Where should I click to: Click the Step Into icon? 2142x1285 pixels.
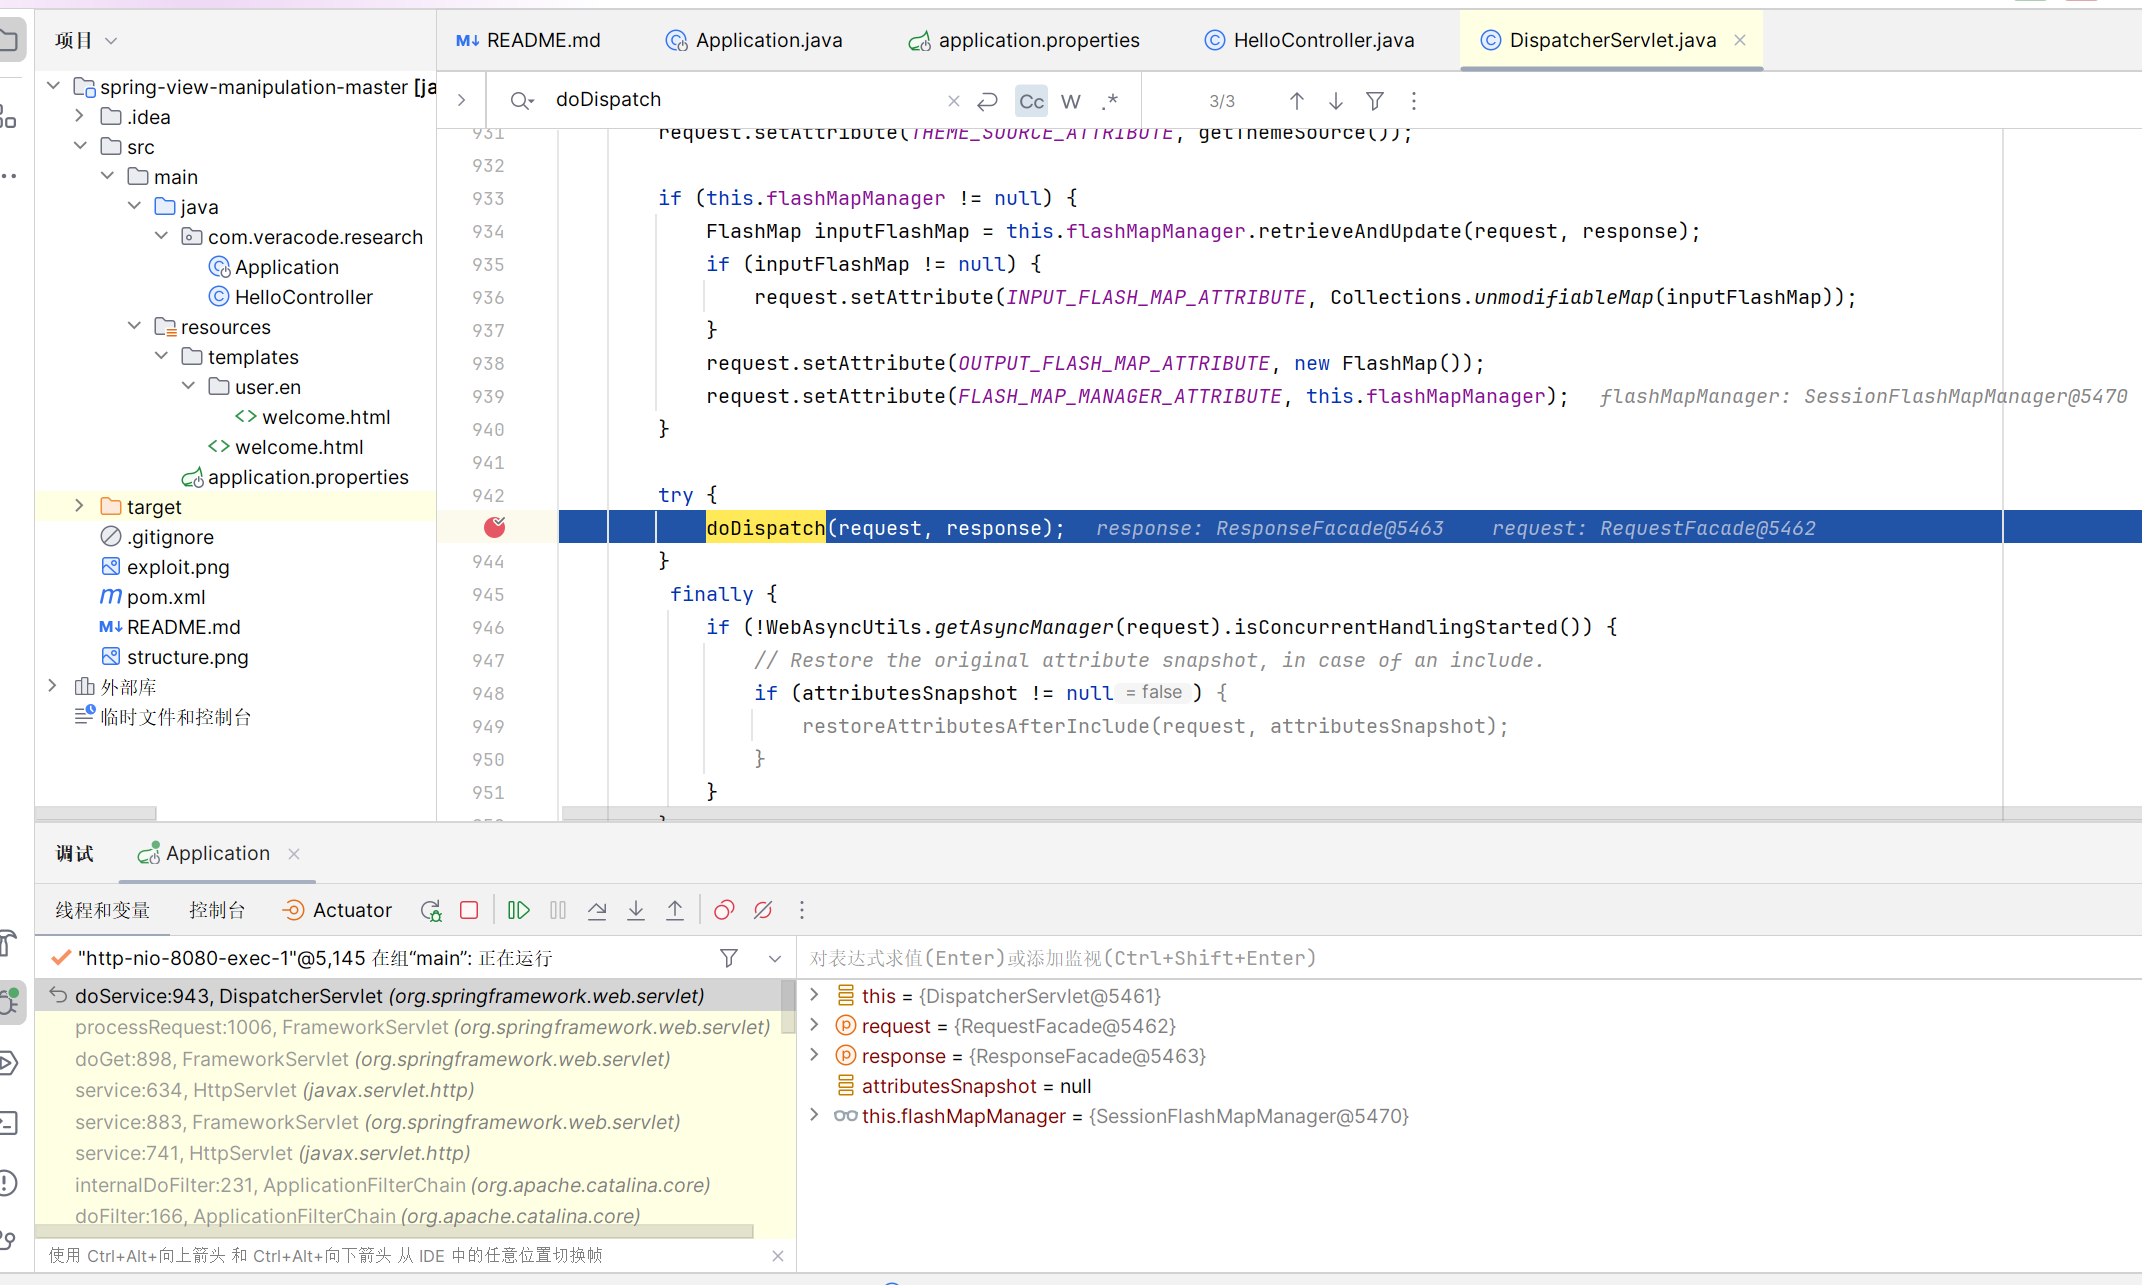click(636, 910)
